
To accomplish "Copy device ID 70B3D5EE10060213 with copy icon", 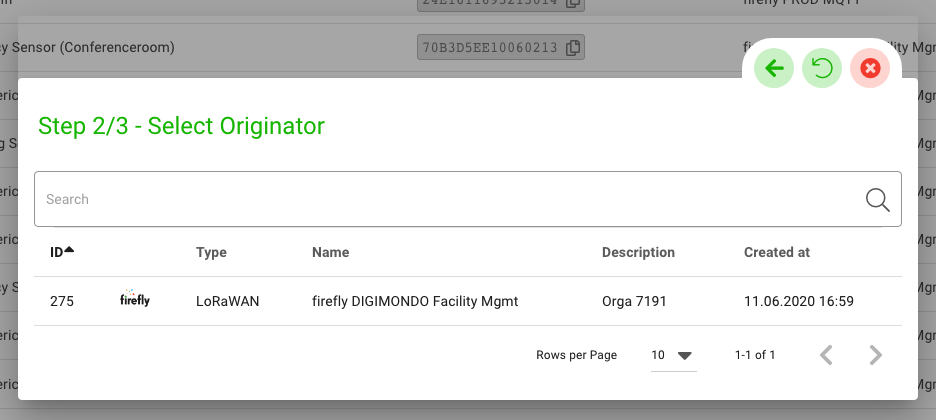I will (572, 47).
